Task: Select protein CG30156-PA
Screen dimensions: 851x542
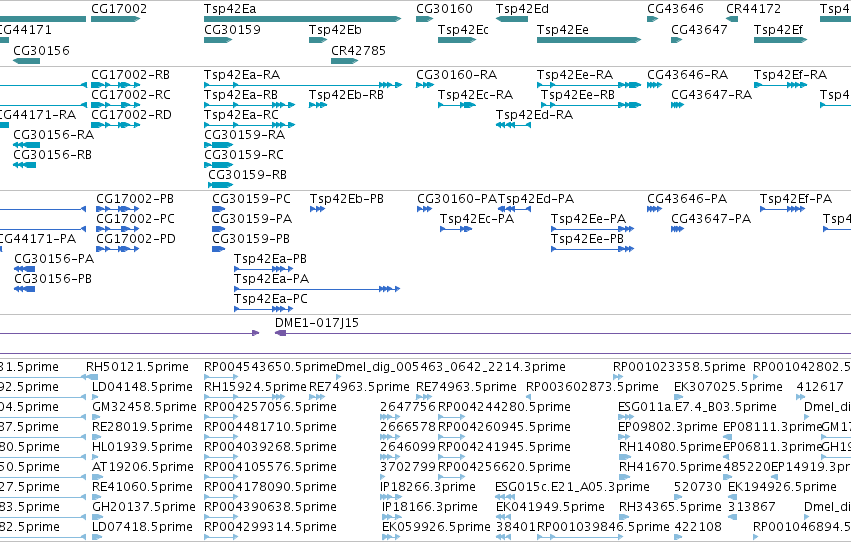Action: point(54,259)
